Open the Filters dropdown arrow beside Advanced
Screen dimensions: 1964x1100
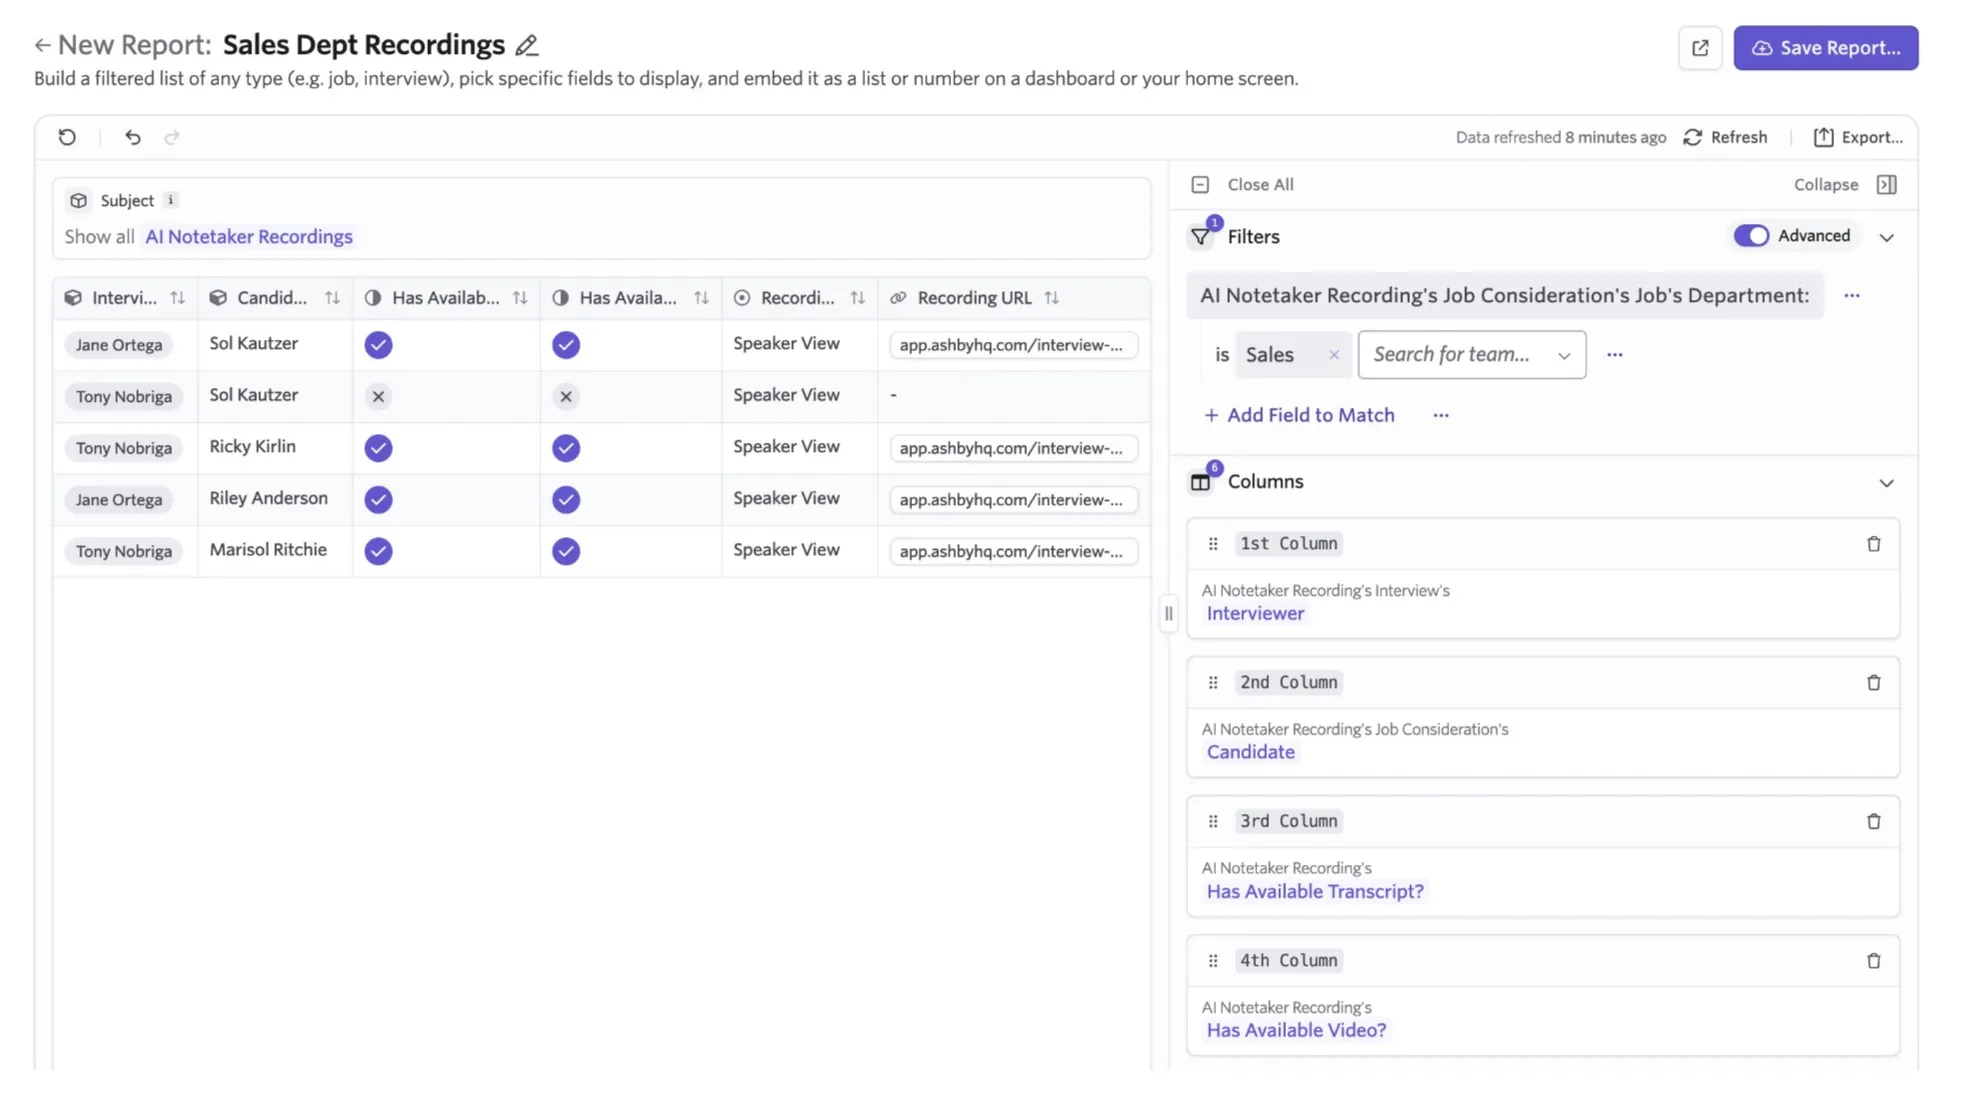(1886, 237)
